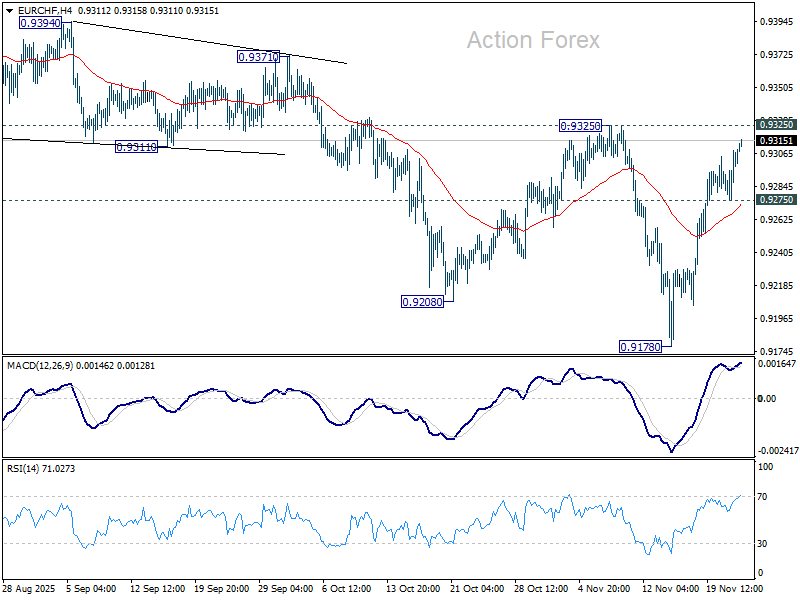Click the 0.91745 price axis value
This screenshot has width=800, height=600.
pos(777,352)
